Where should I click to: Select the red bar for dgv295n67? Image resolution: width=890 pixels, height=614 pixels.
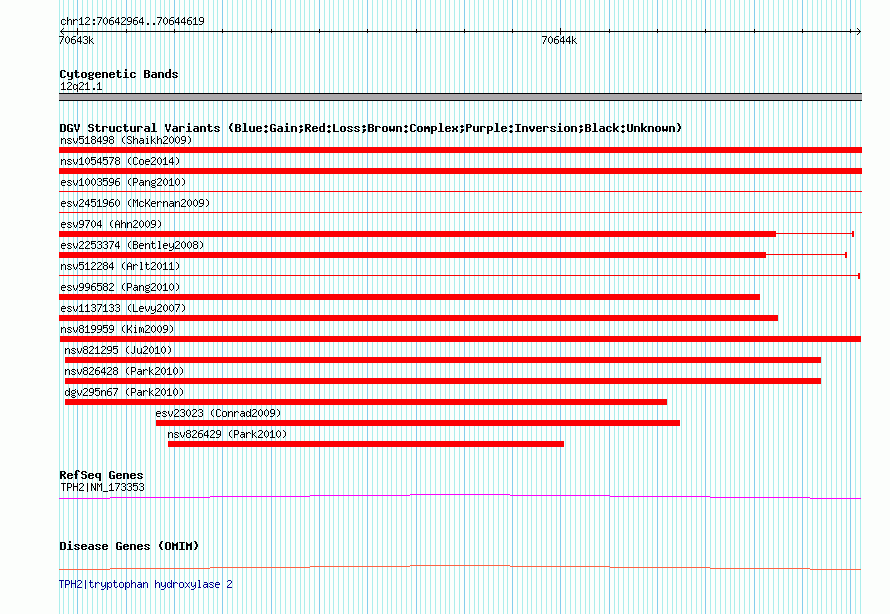coord(366,402)
